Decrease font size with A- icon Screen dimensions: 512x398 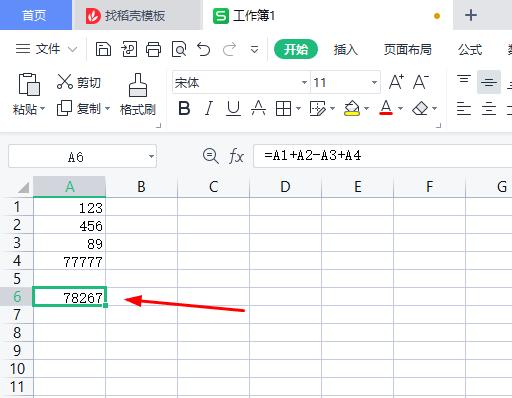[421, 82]
